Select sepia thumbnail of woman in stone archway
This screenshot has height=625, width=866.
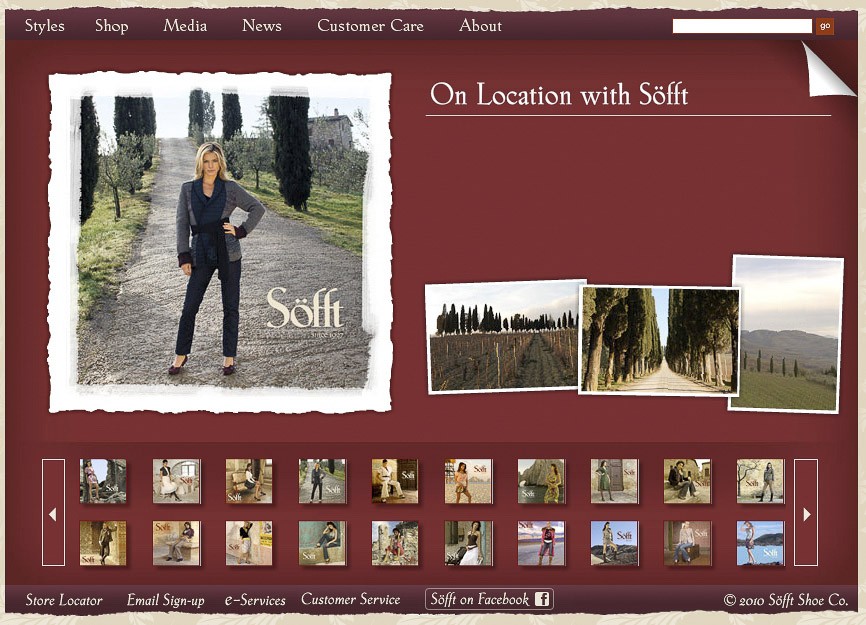point(103,543)
